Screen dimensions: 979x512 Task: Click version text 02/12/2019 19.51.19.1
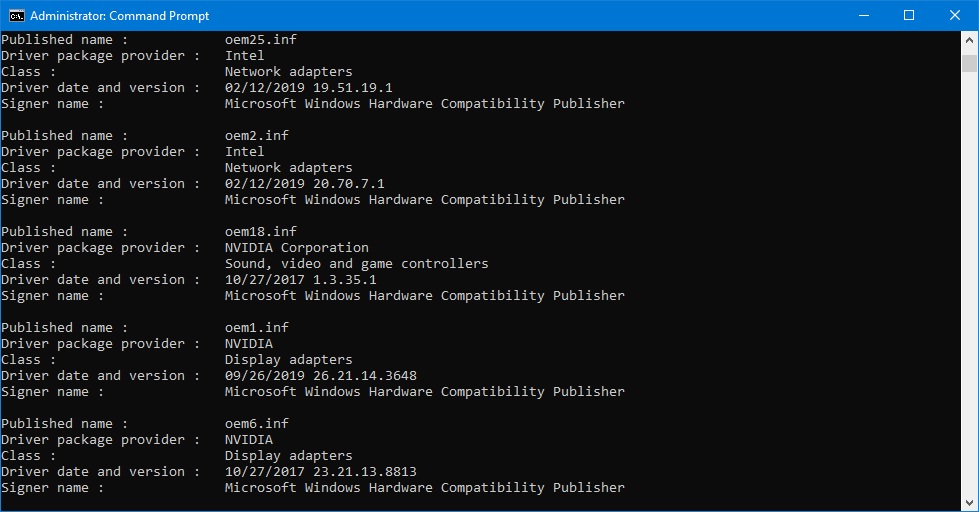pyautogui.click(x=308, y=88)
